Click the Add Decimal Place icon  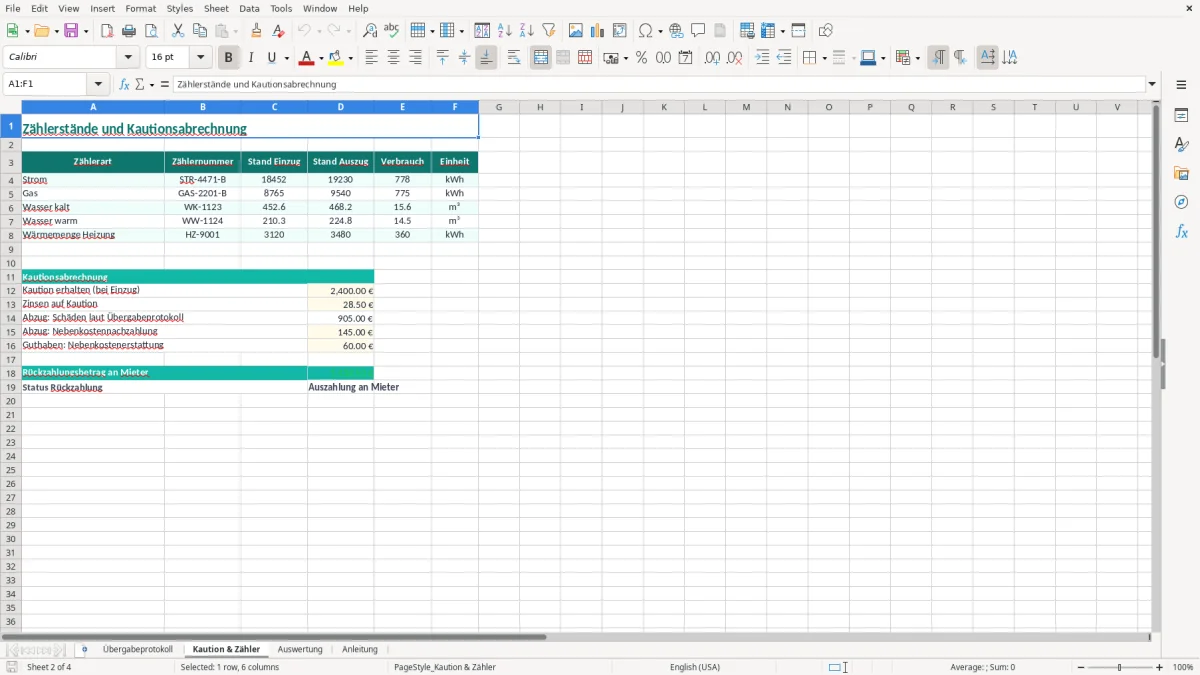tap(712, 58)
